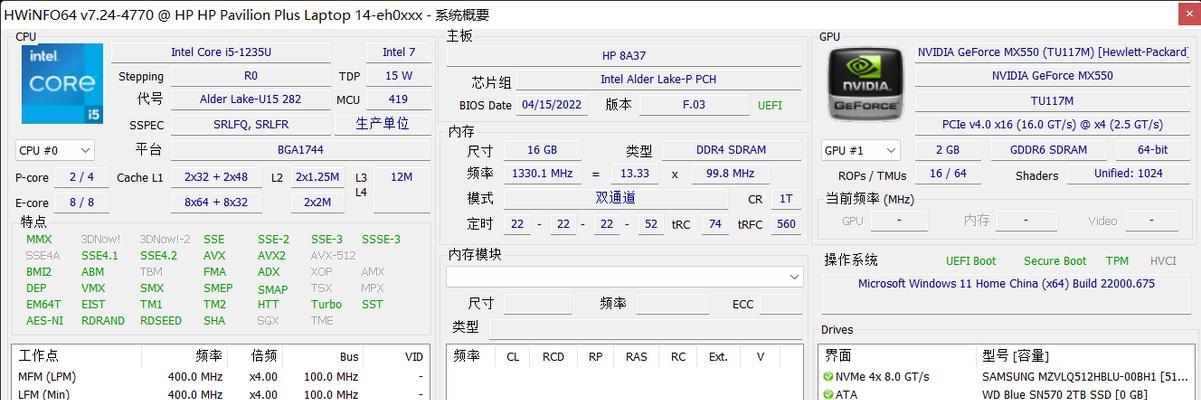Click the GPU chip TU117M field
The width and height of the screenshot is (1201, 400).
(x=1052, y=101)
